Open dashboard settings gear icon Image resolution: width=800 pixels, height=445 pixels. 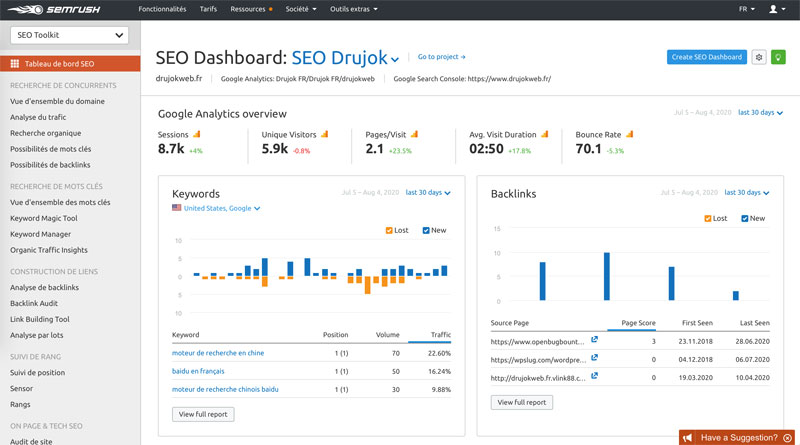coord(759,57)
